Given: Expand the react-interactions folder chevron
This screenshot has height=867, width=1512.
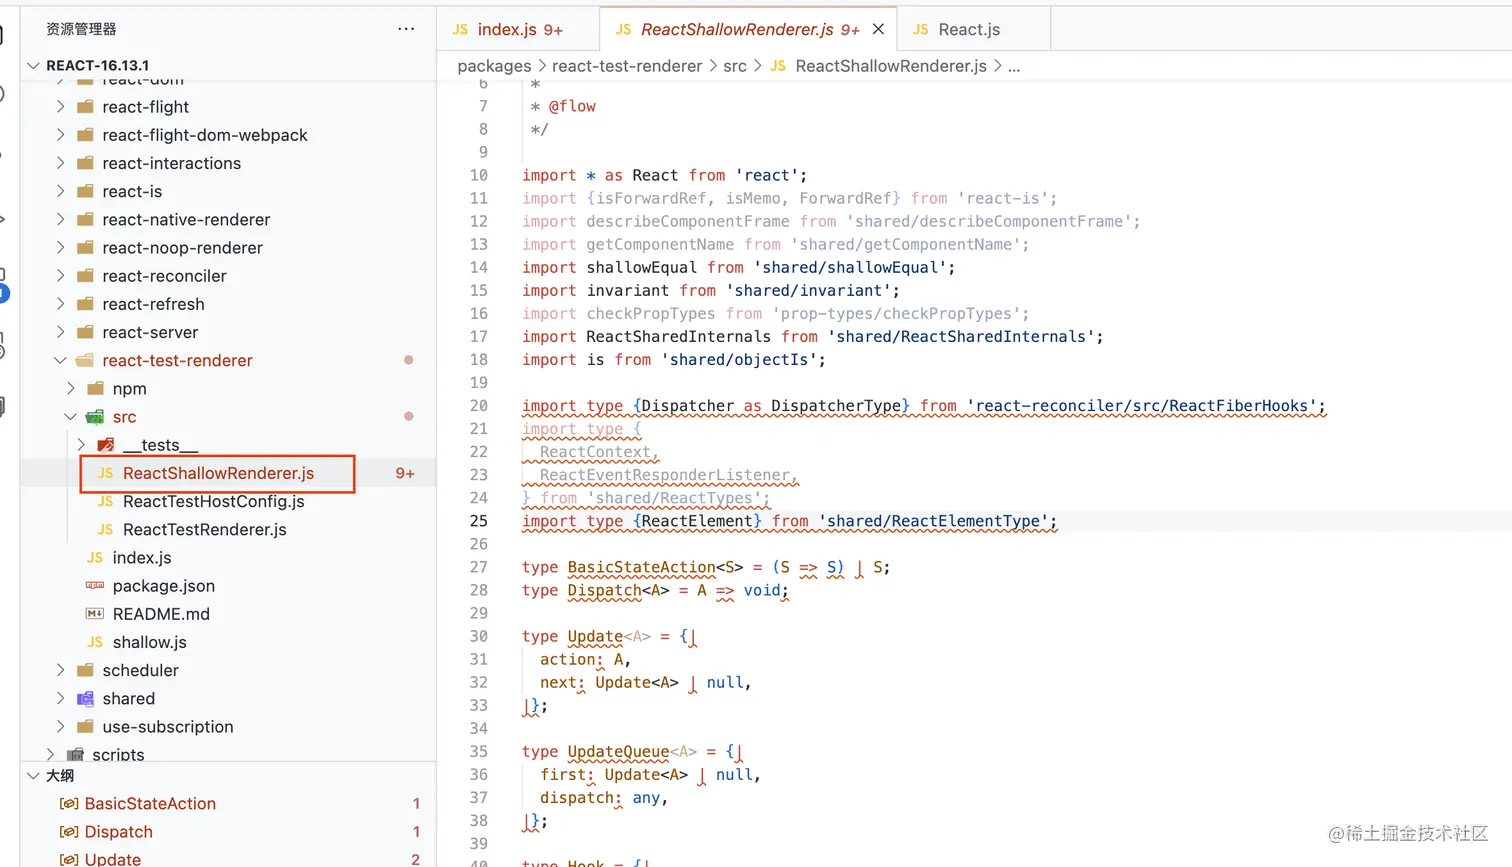Looking at the screenshot, I should pos(60,163).
